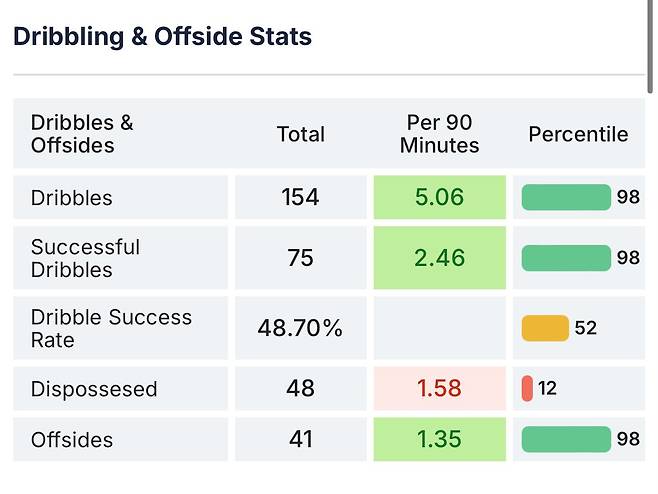
Task: Click the Offsides row label
Action: pos(72,440)
